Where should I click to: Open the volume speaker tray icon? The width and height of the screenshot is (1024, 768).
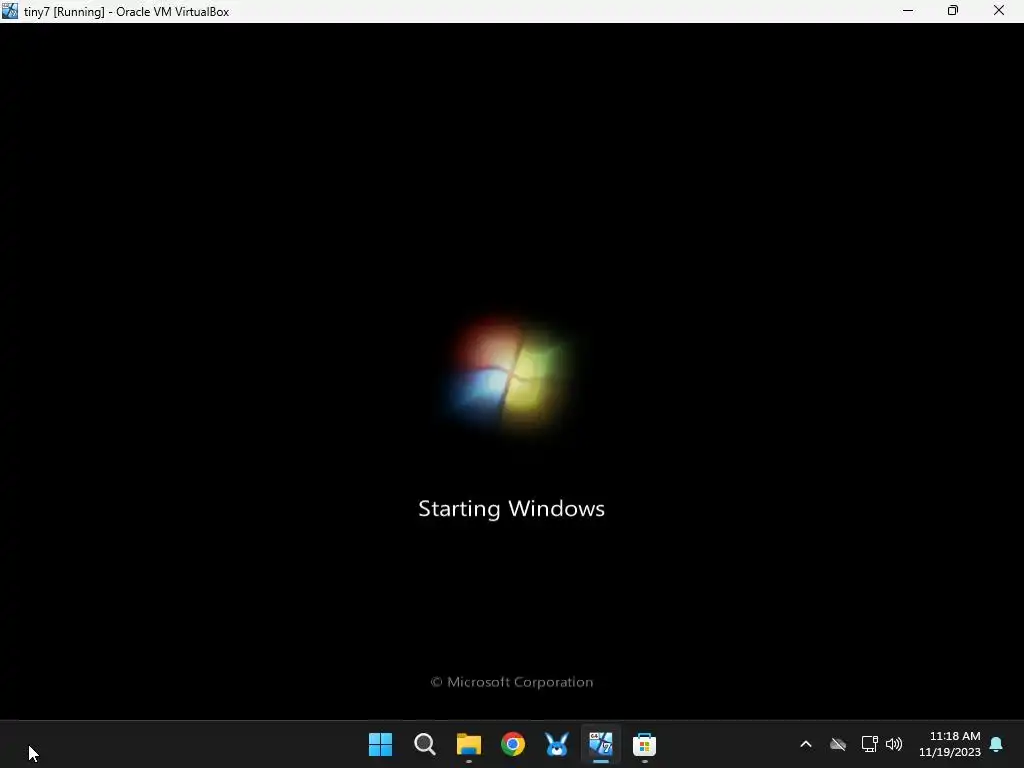click(894, 744)
